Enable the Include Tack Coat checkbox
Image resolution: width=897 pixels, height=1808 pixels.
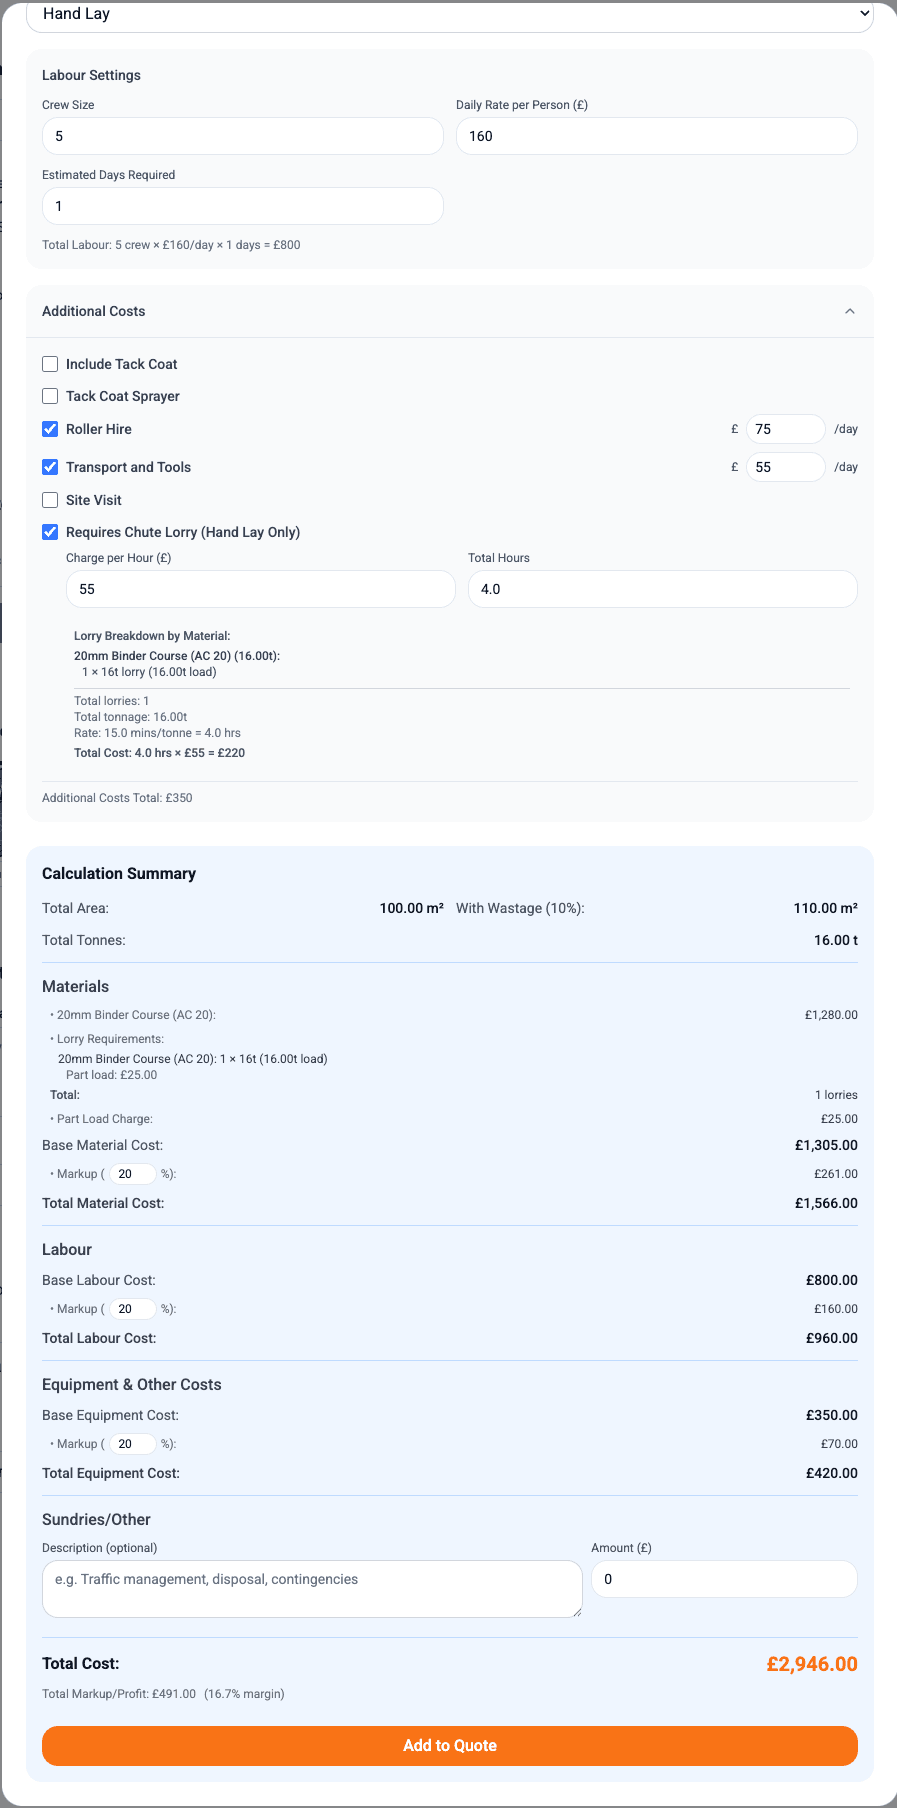[50, 364]
